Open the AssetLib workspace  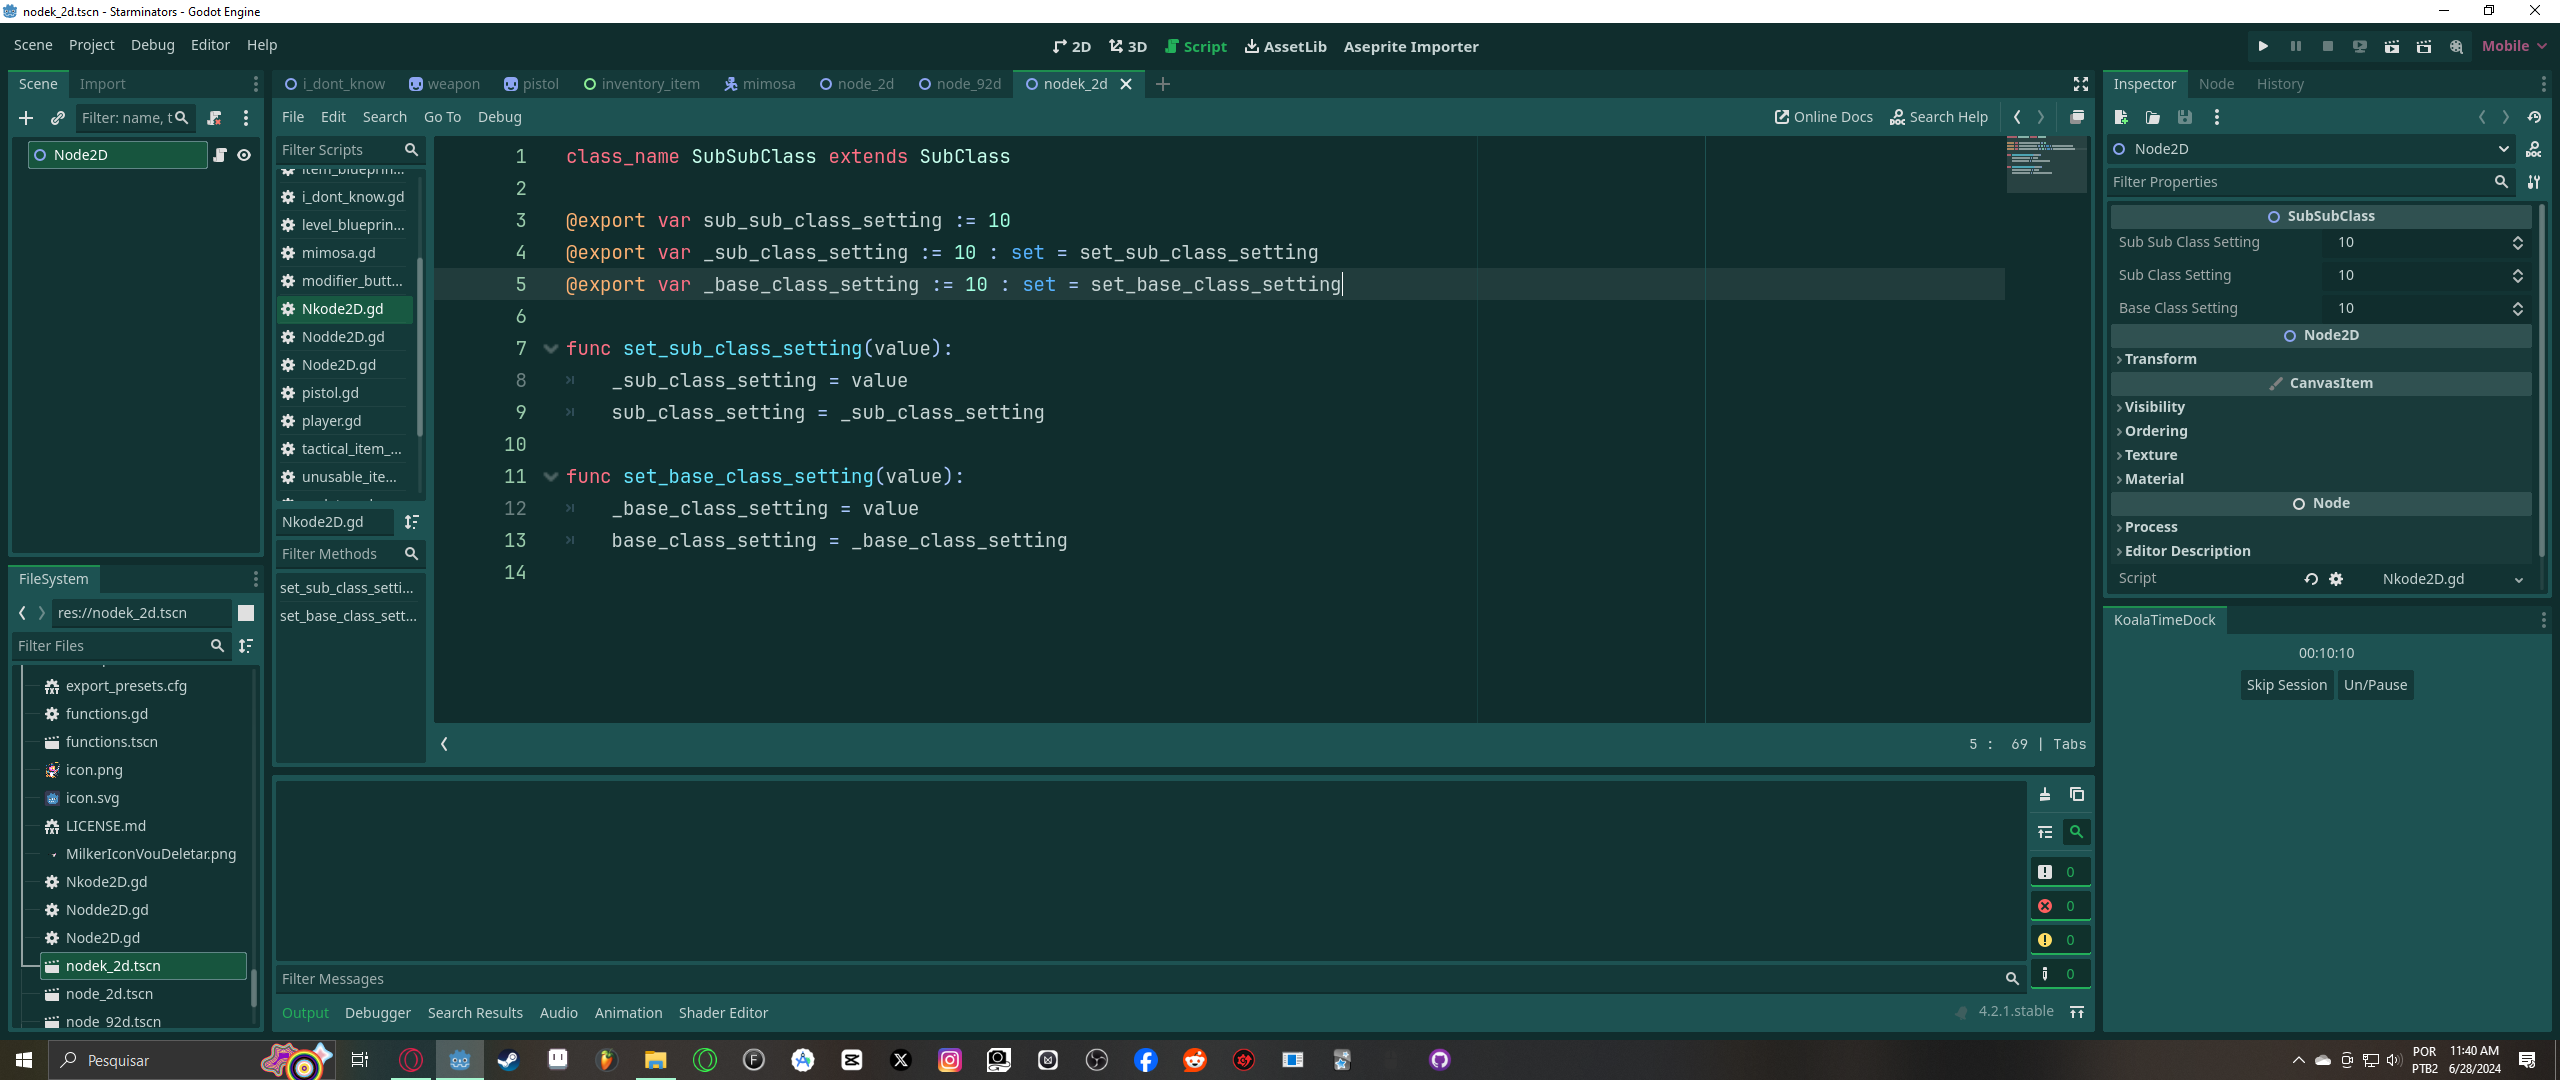(x=1286, y=46)
